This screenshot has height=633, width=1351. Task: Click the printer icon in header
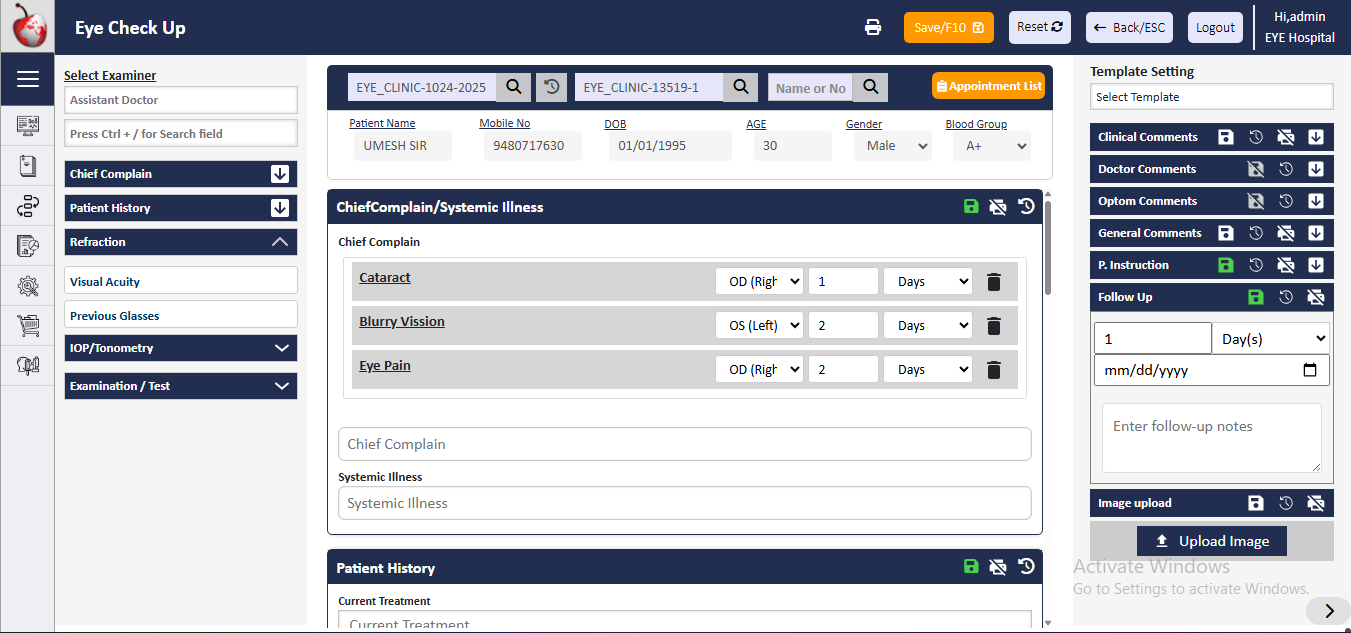[873, 27]
